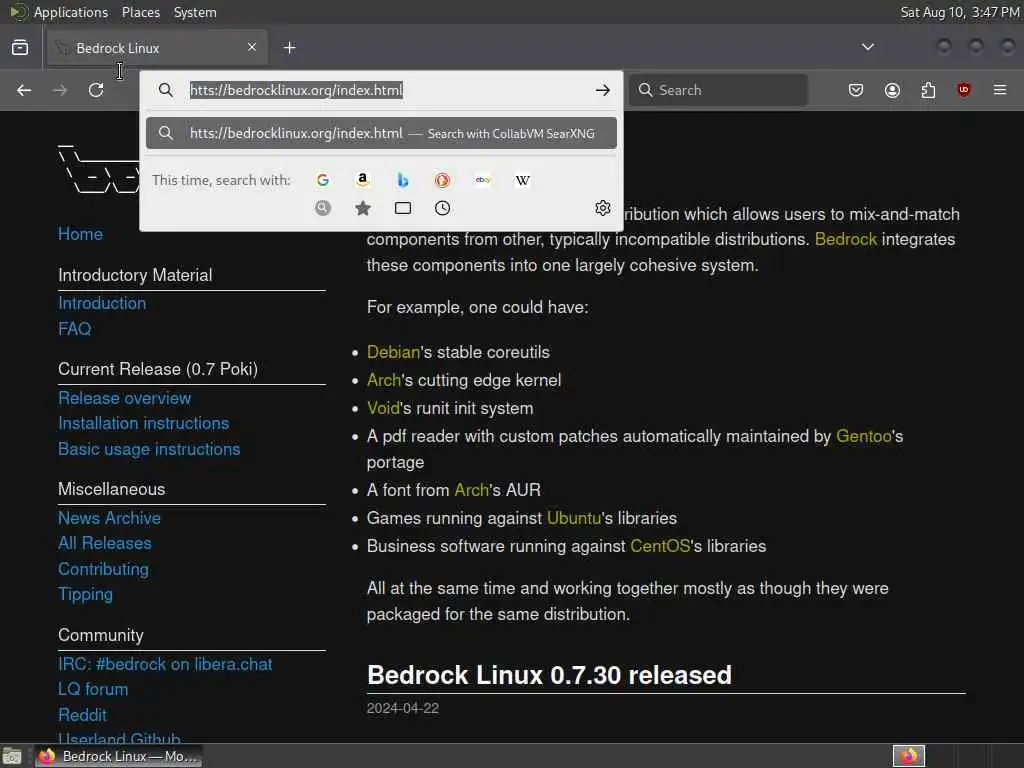This screenshot has height=768, width=1024.
Task: Open the All Releases link
Action: click(104, 543)
